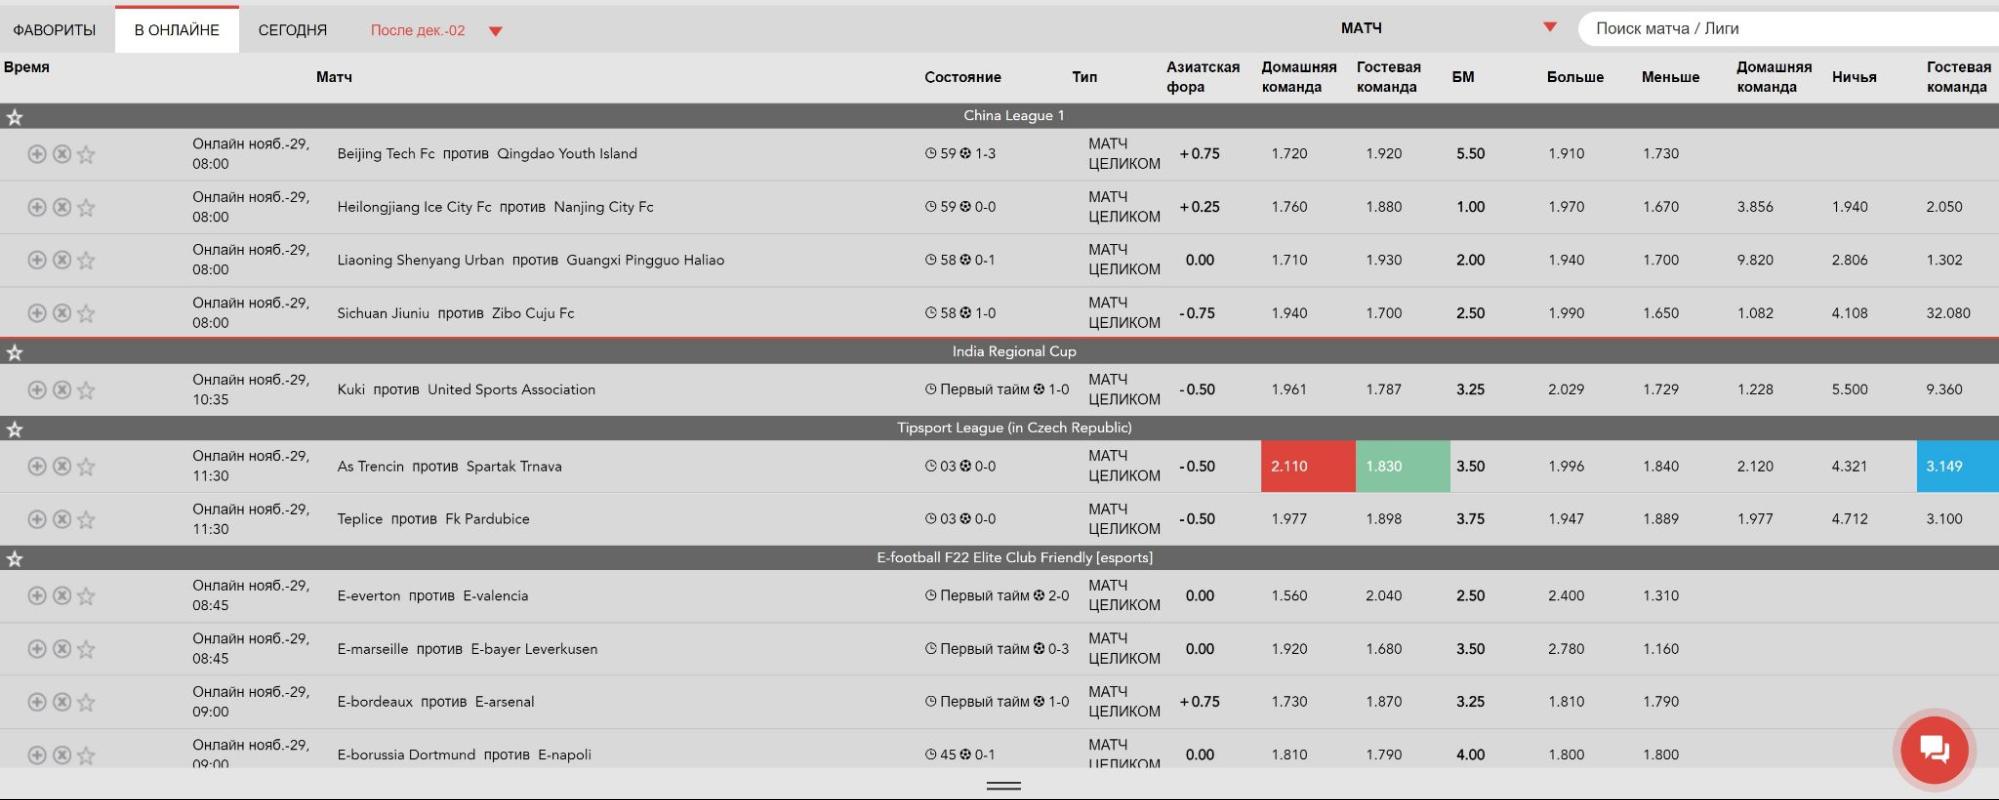Viewport: 1999px width, 800px height.
Task: Click x icon on Kuki against United Sports row
Action: 62,390
